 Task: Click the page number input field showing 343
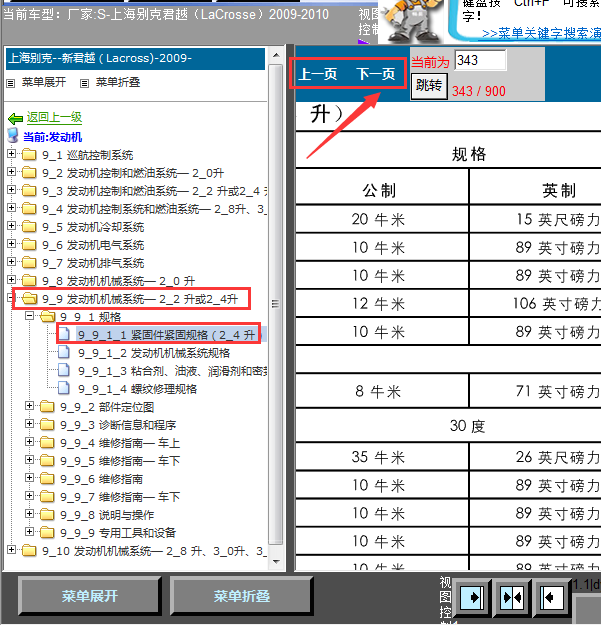479,60
